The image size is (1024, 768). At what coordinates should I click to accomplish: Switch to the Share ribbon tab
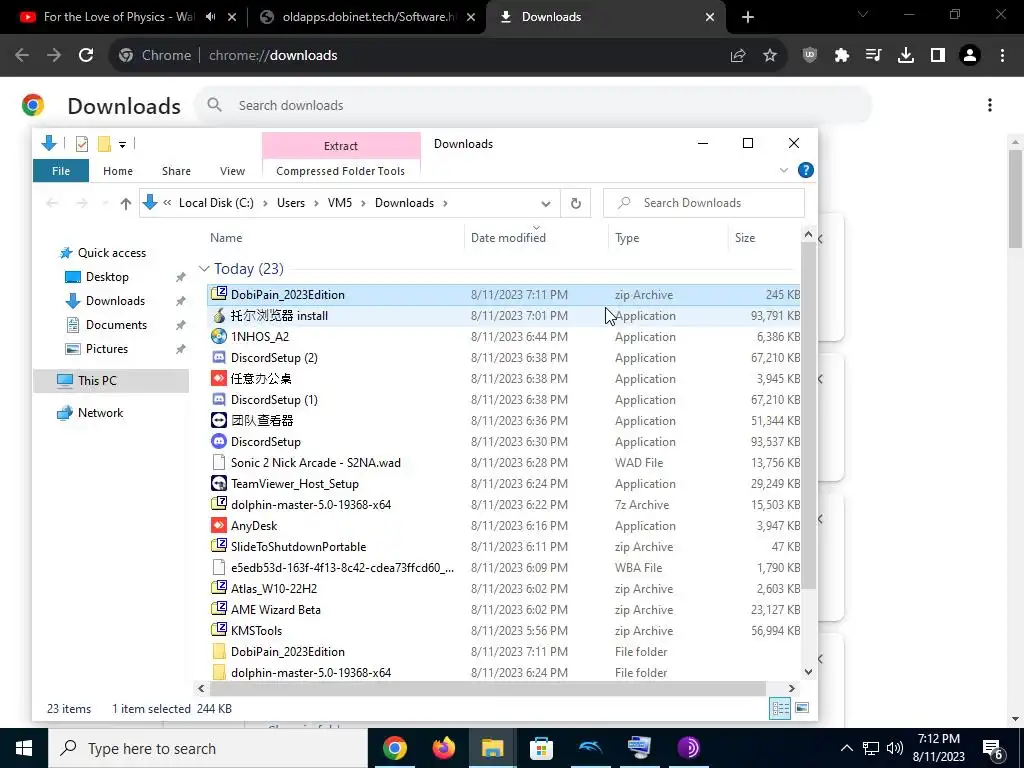[x=176, y=170]
